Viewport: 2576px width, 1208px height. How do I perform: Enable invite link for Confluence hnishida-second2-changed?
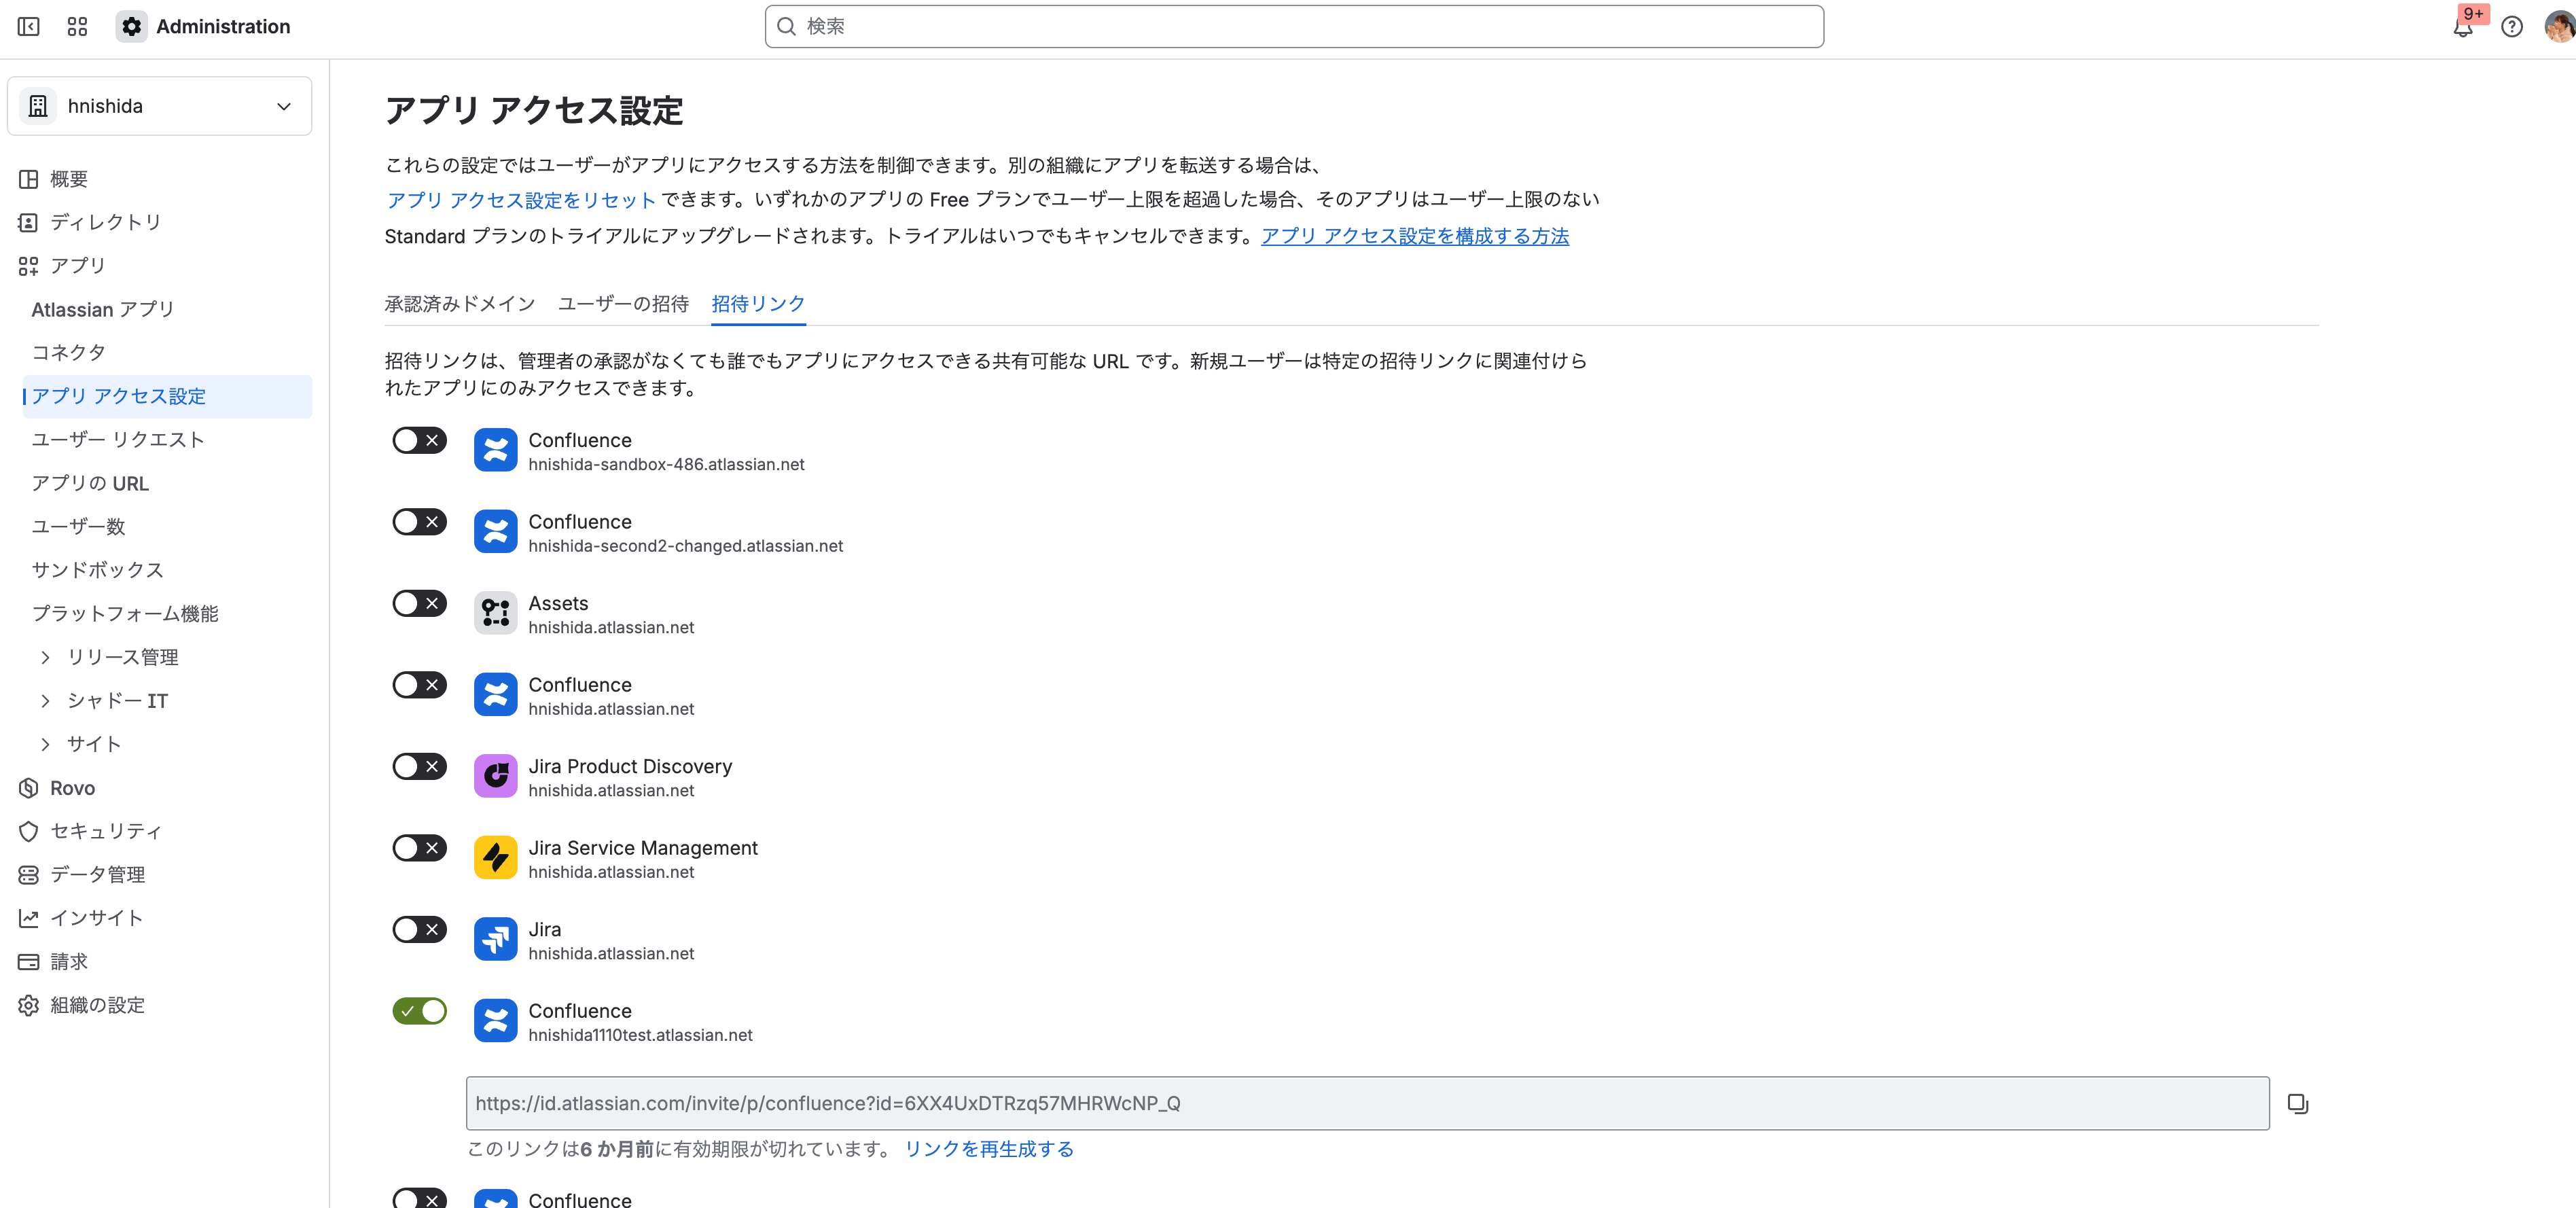tap(419, 522)
